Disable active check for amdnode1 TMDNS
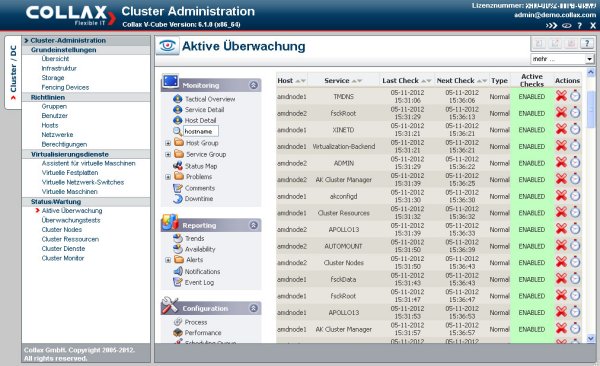Viewport: 600px width, 366px height. pyautogui.click(x=561, y=96)
